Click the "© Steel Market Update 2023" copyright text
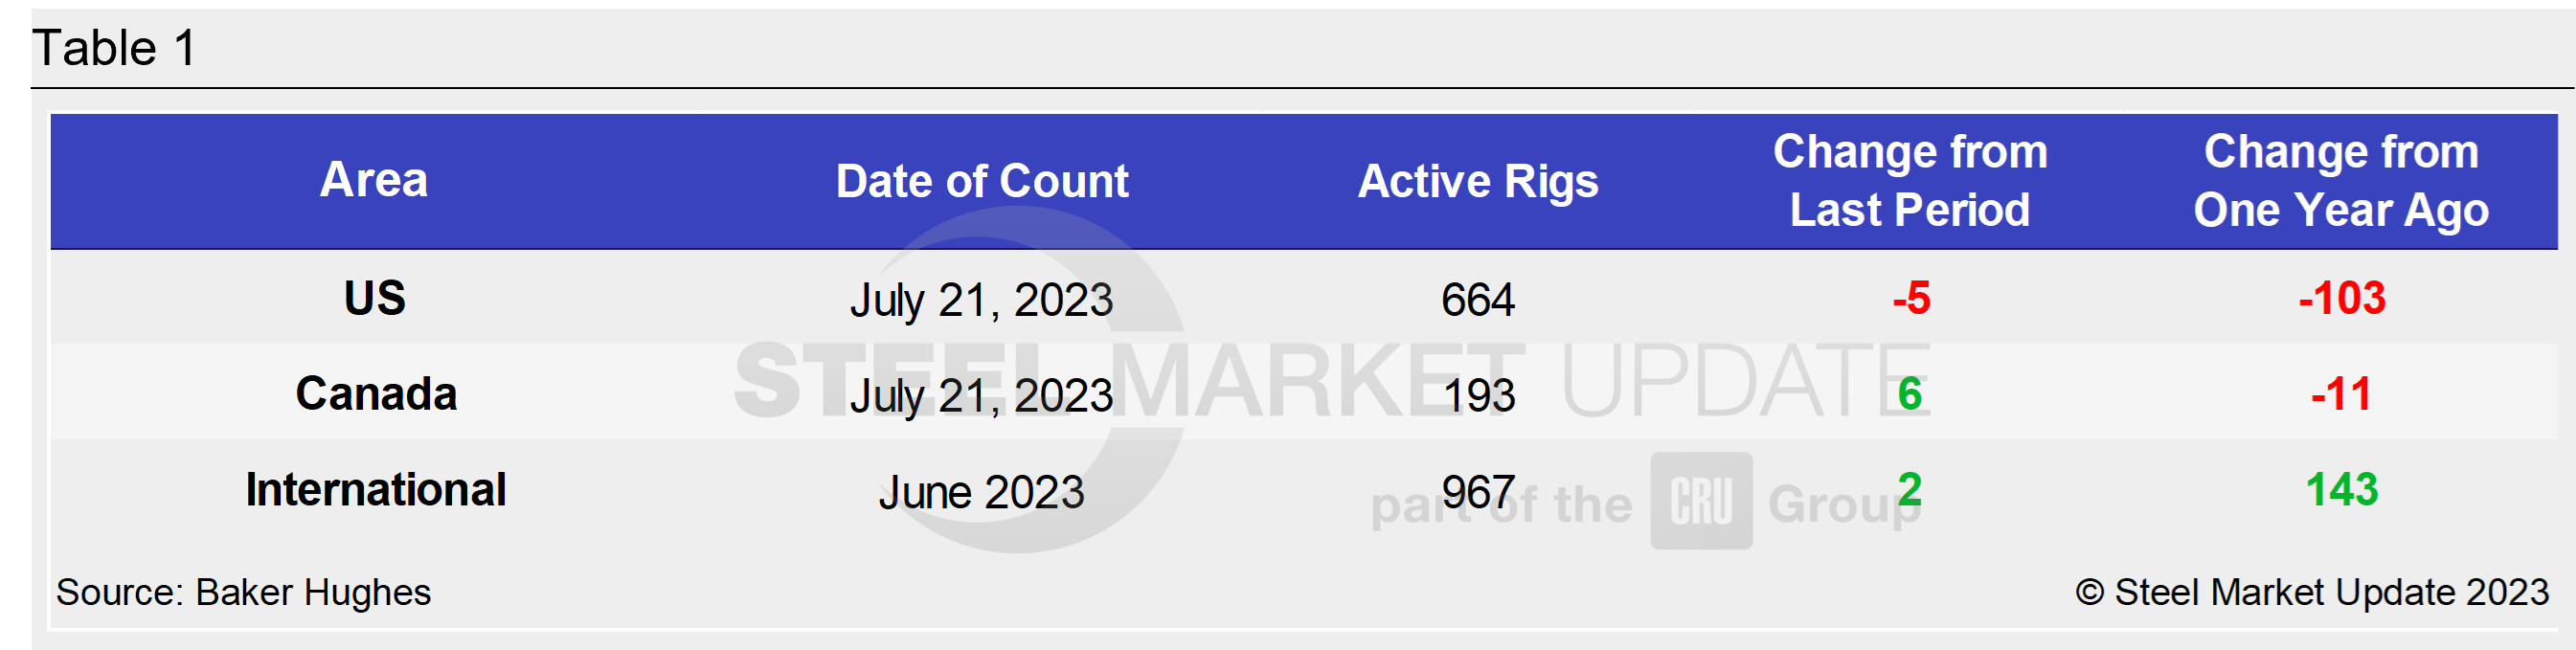Viewport: 2576px width, 650px height. 2312,592
